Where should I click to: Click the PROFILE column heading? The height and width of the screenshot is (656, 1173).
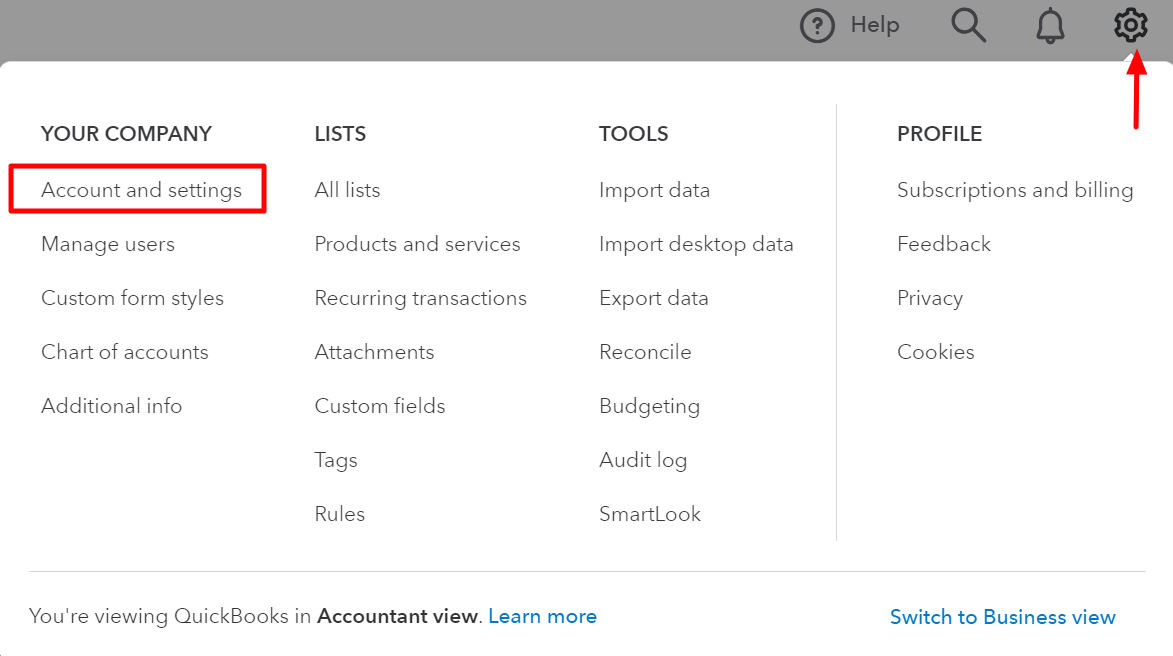click(x=940, y=134)
